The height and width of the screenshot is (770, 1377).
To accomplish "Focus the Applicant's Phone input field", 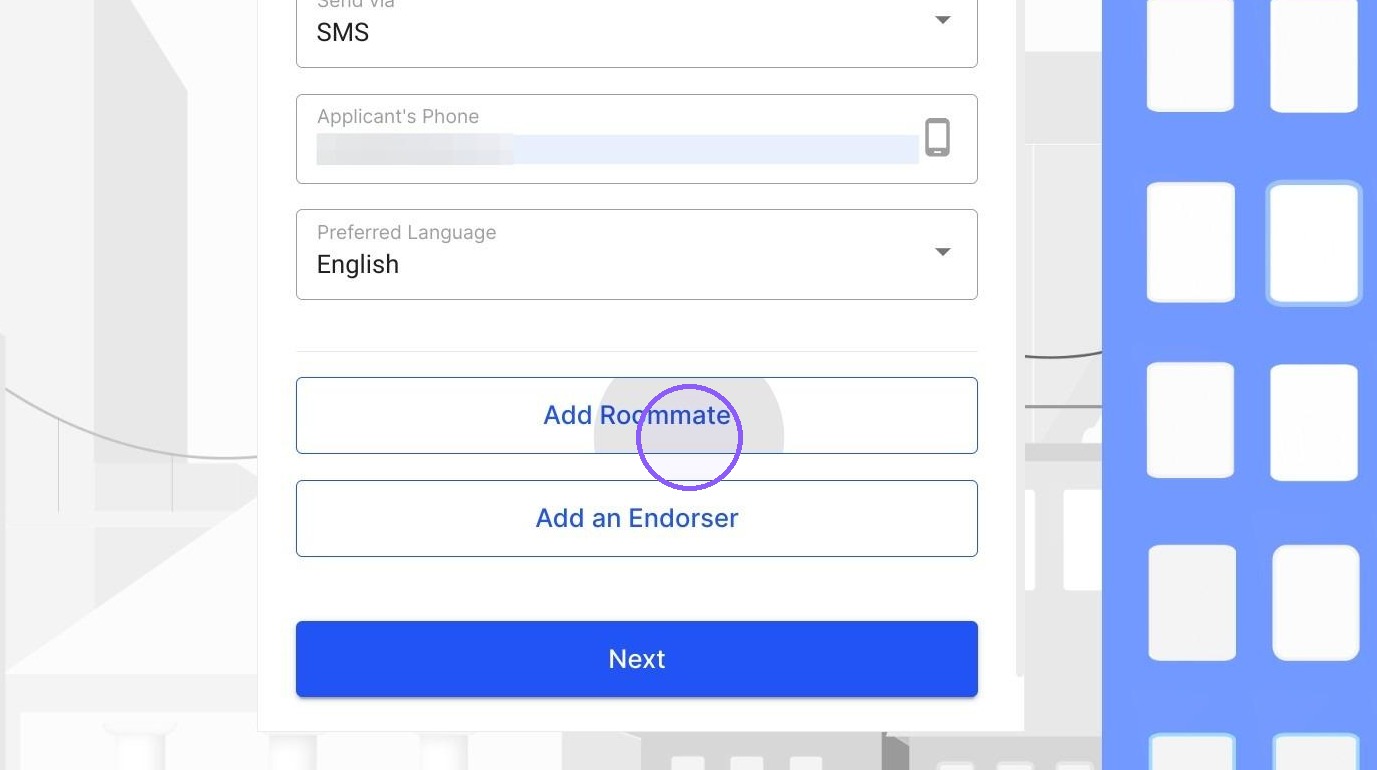I will coord(636,139).
